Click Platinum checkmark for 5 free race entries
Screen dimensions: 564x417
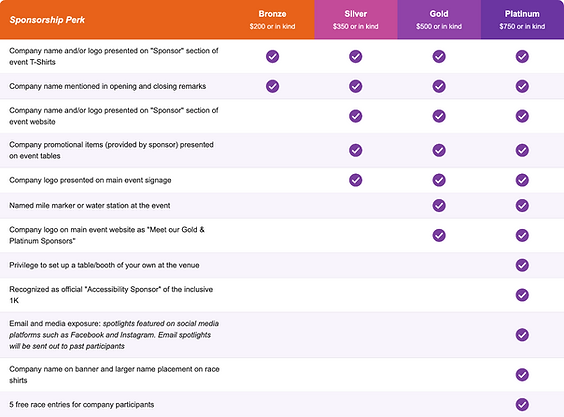[522, 404]
